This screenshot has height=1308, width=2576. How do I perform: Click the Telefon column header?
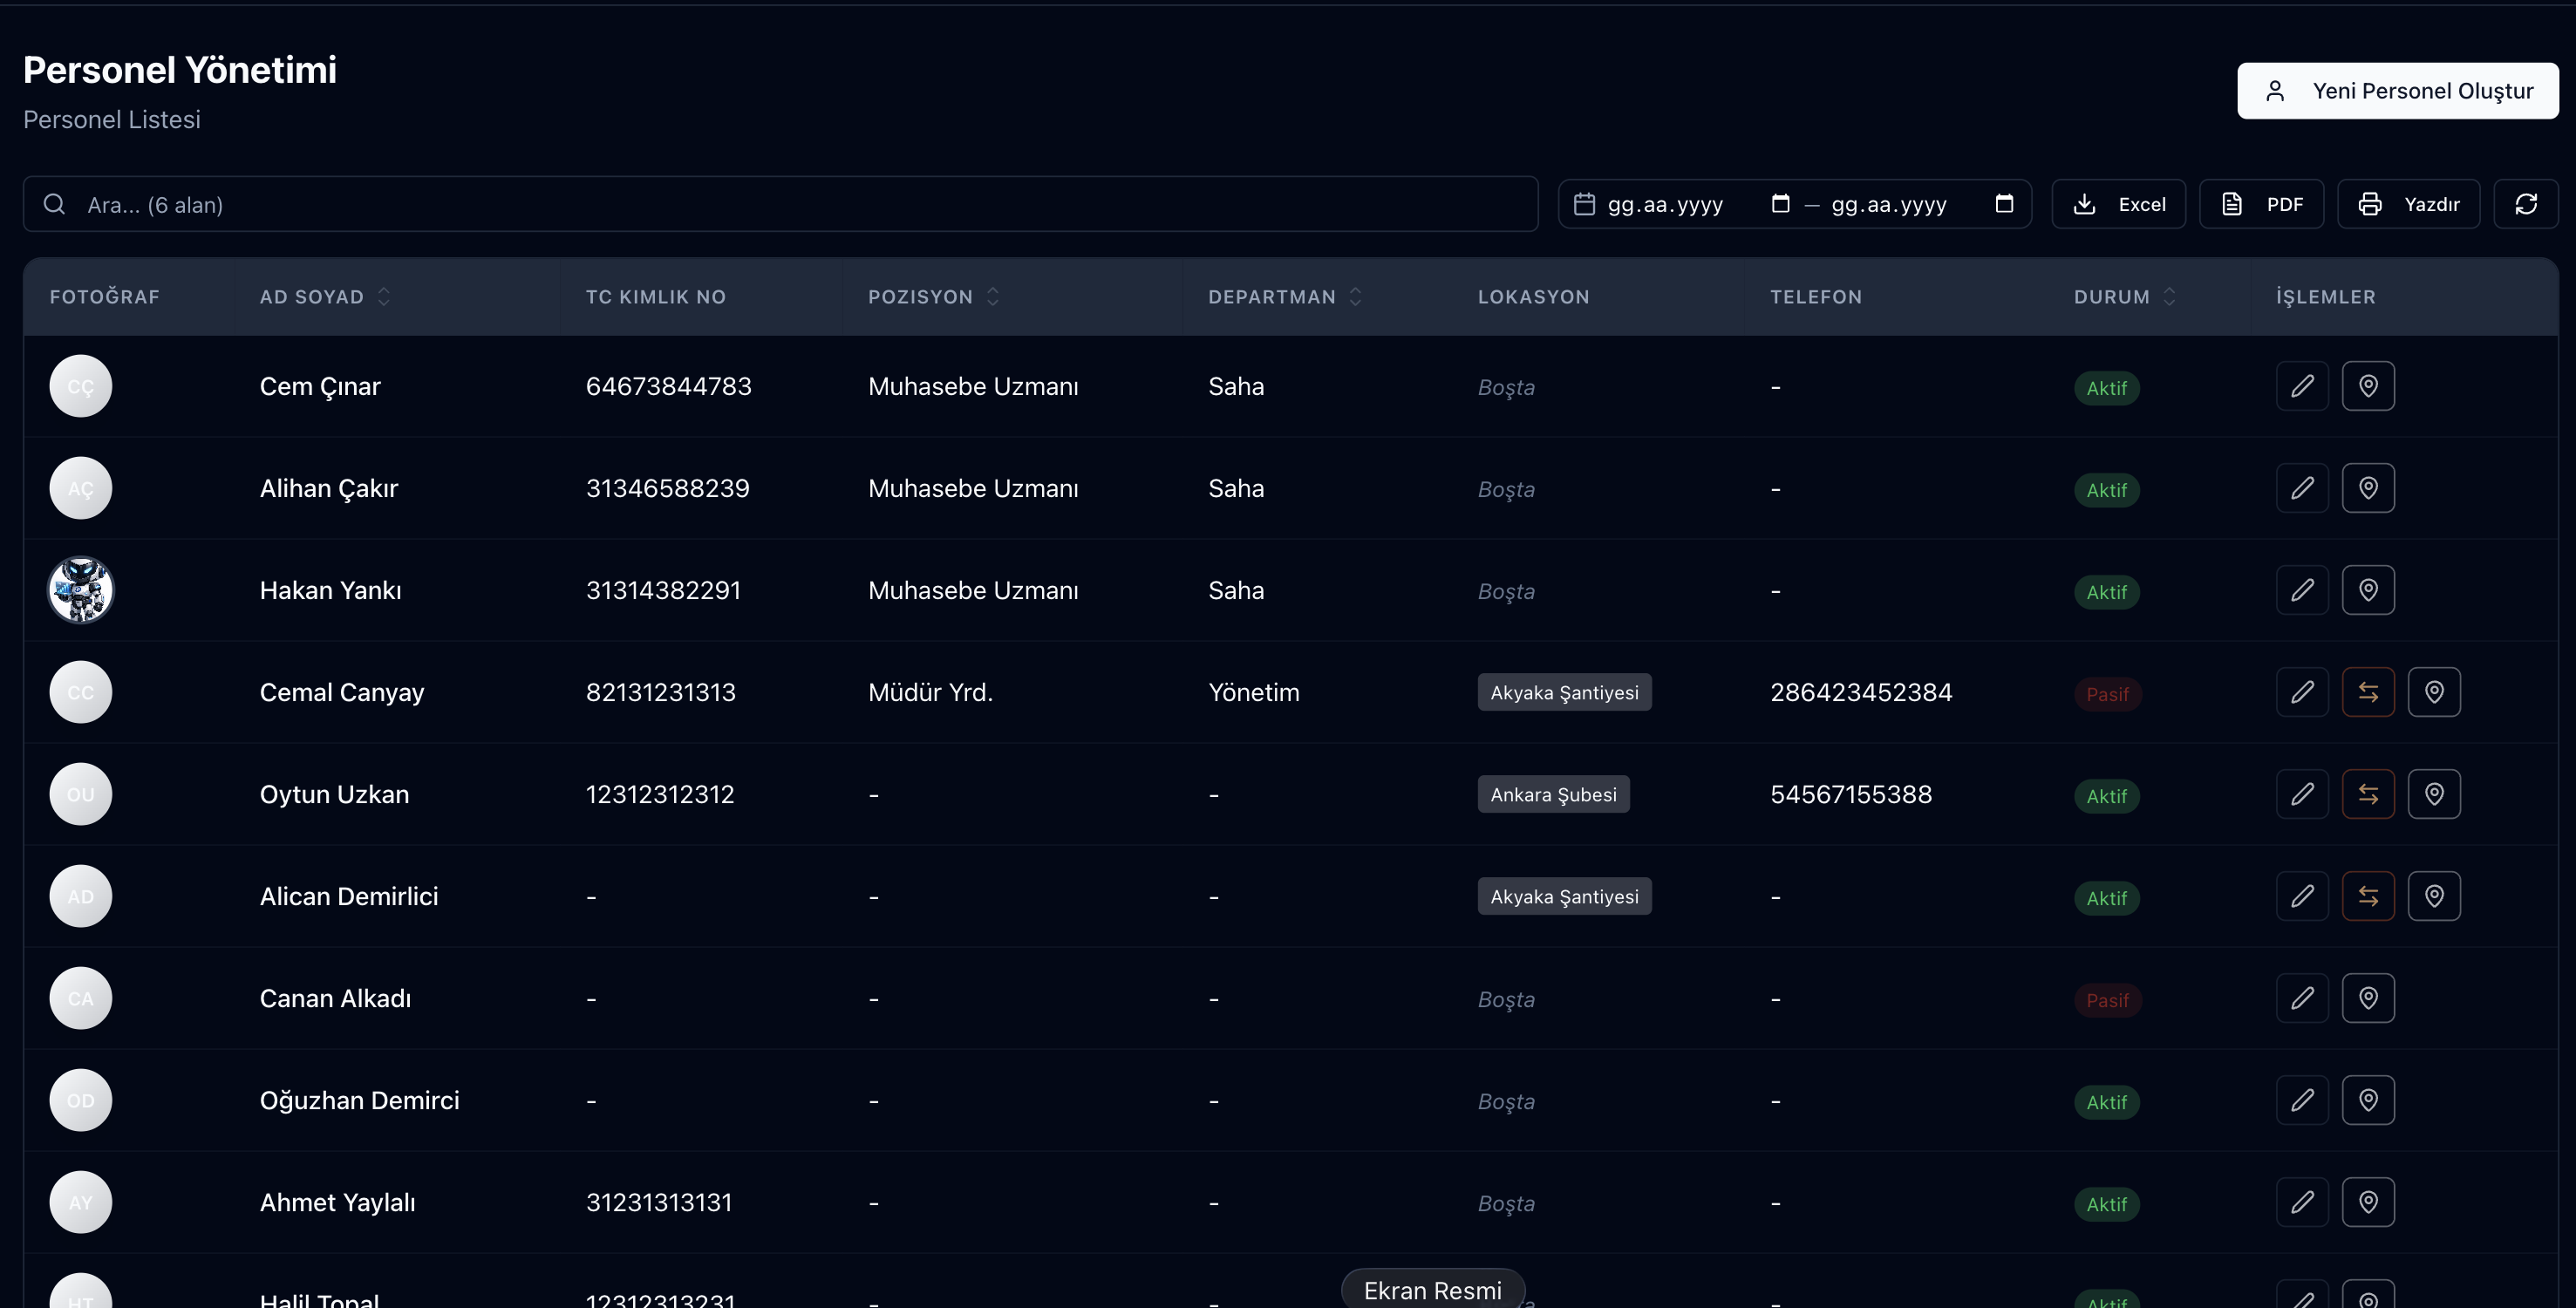click(x=1816, y=297)
